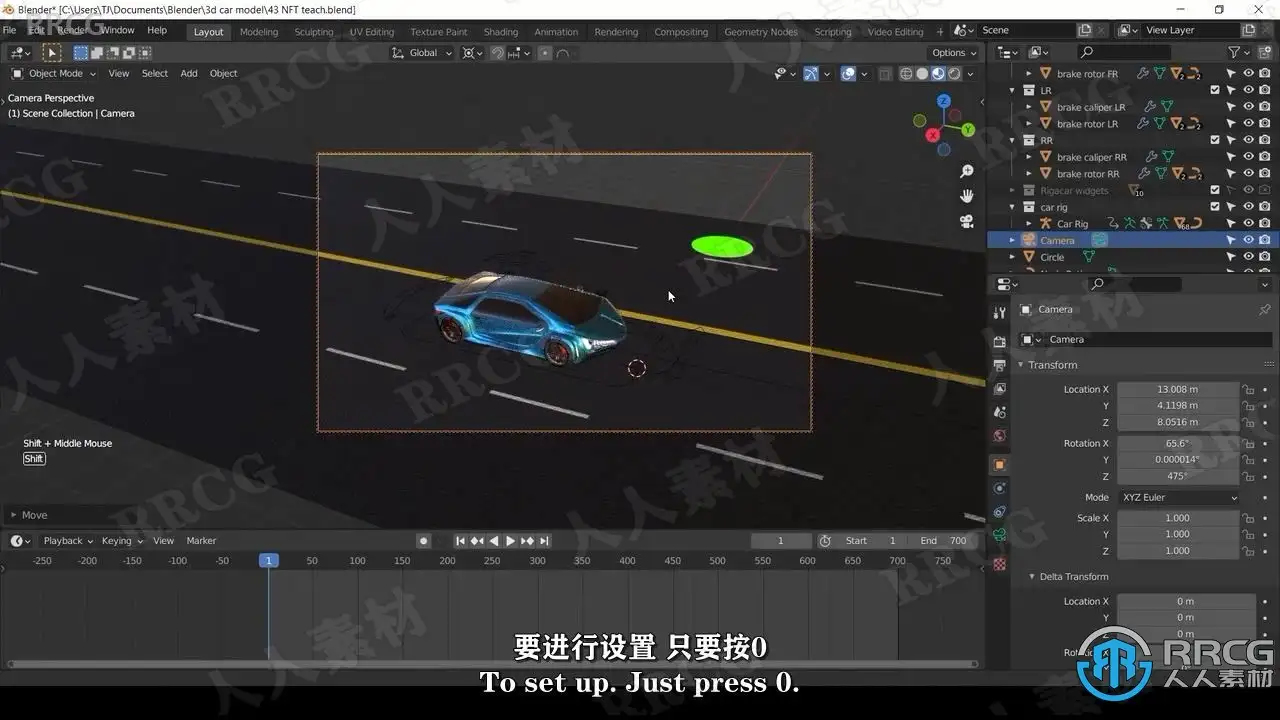This screenshot has height=720, width=1280.
Task: Select material preview viewport shading
Action: point(938,74)
